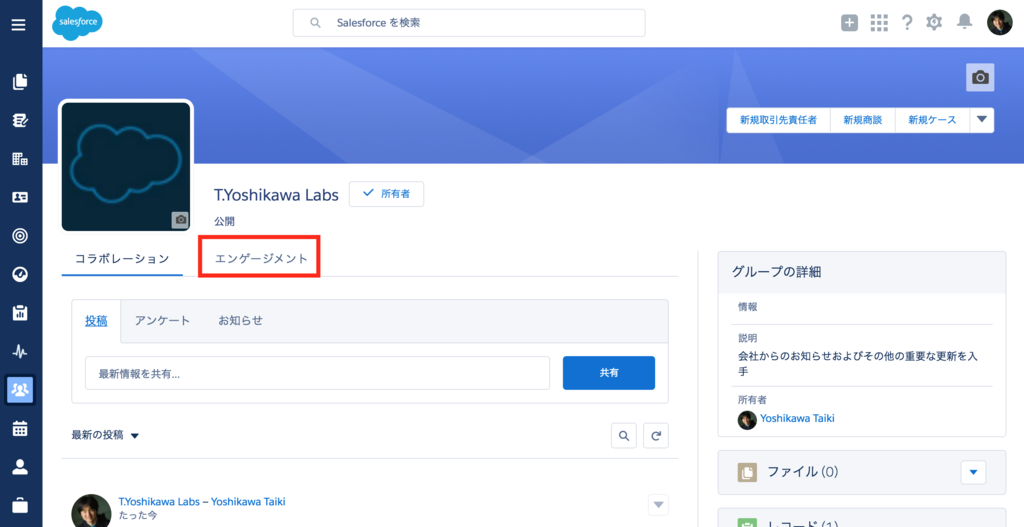Click the 共有 share button

609,373
